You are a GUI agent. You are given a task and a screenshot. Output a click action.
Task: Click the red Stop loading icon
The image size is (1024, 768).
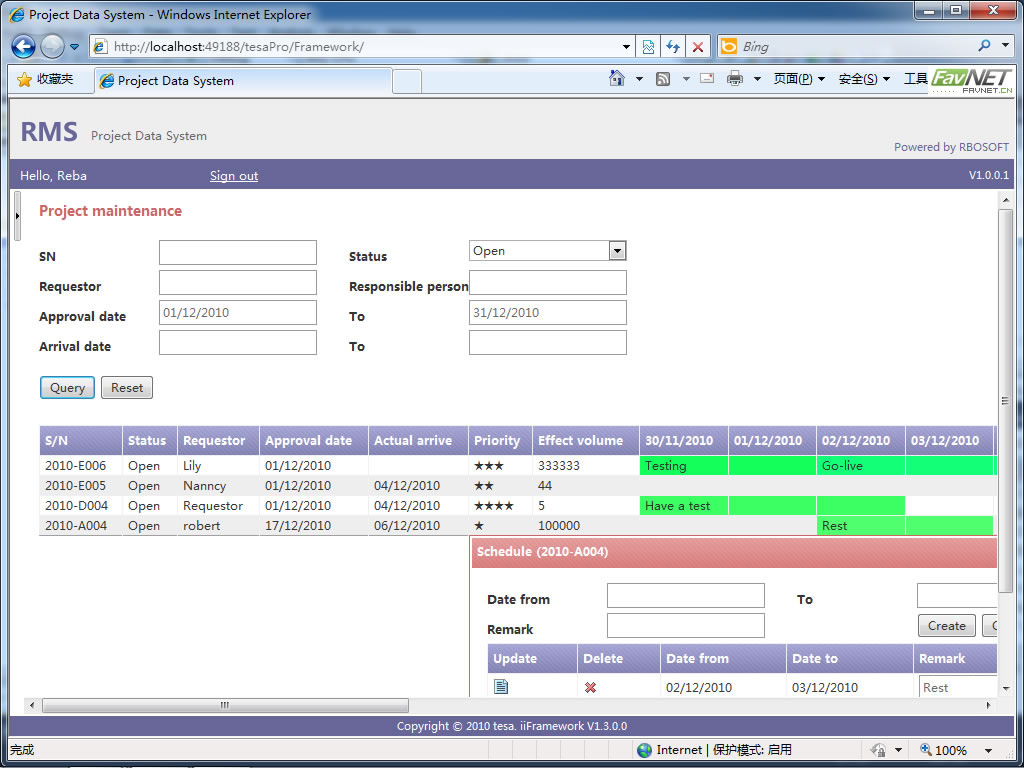(697, 46)
